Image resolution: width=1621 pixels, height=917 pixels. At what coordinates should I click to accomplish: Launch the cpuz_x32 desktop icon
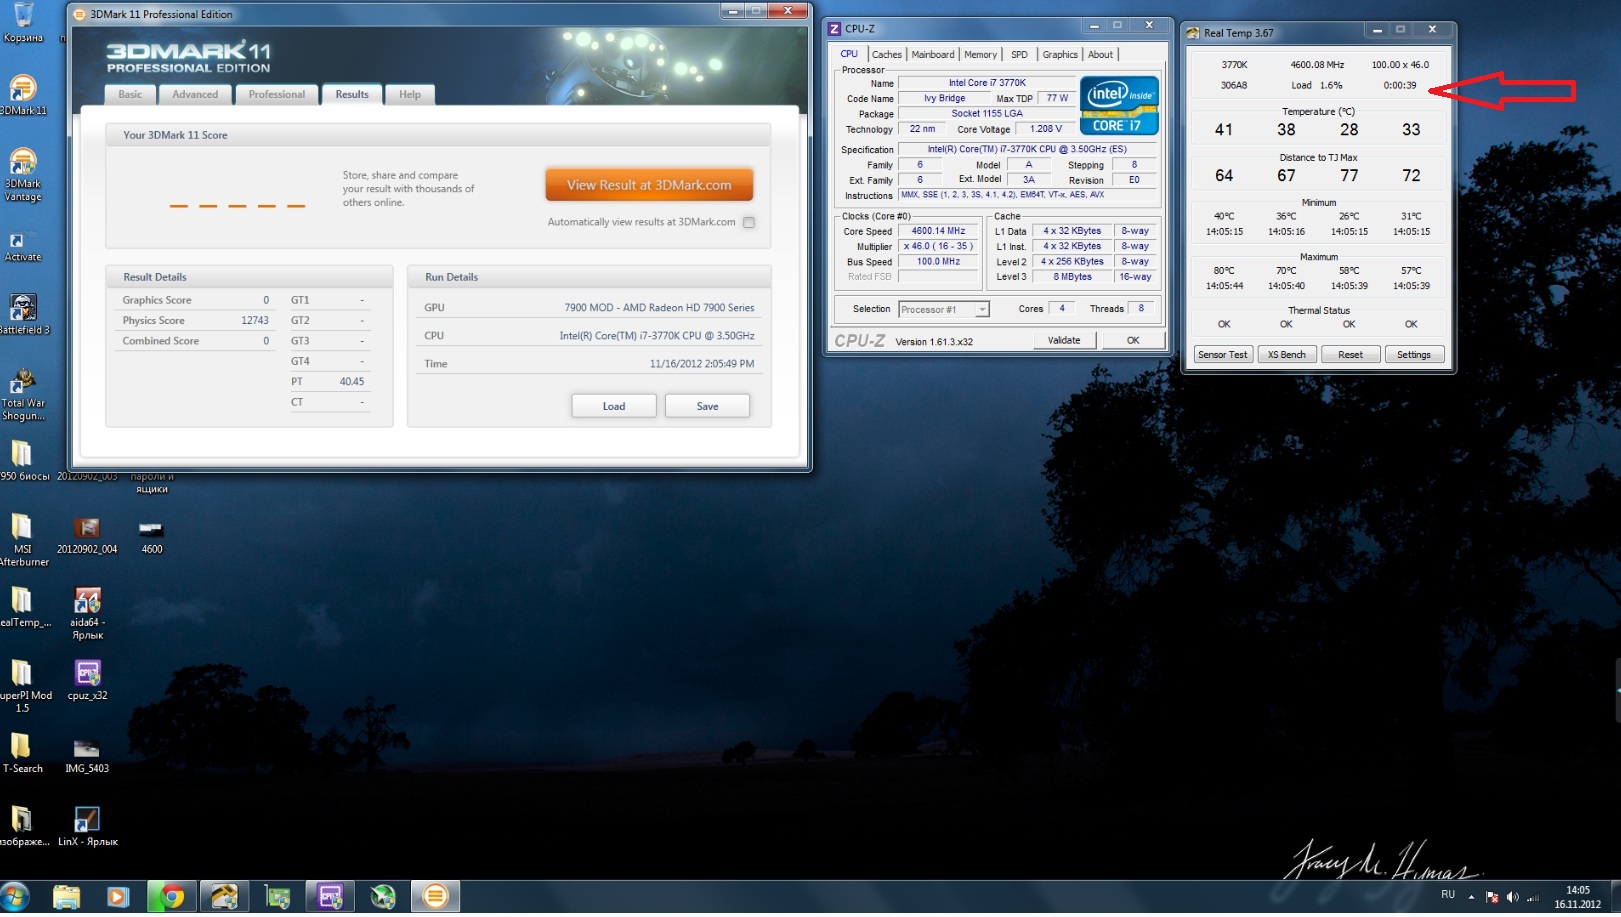pyautogui.click(x=87, y=680)
